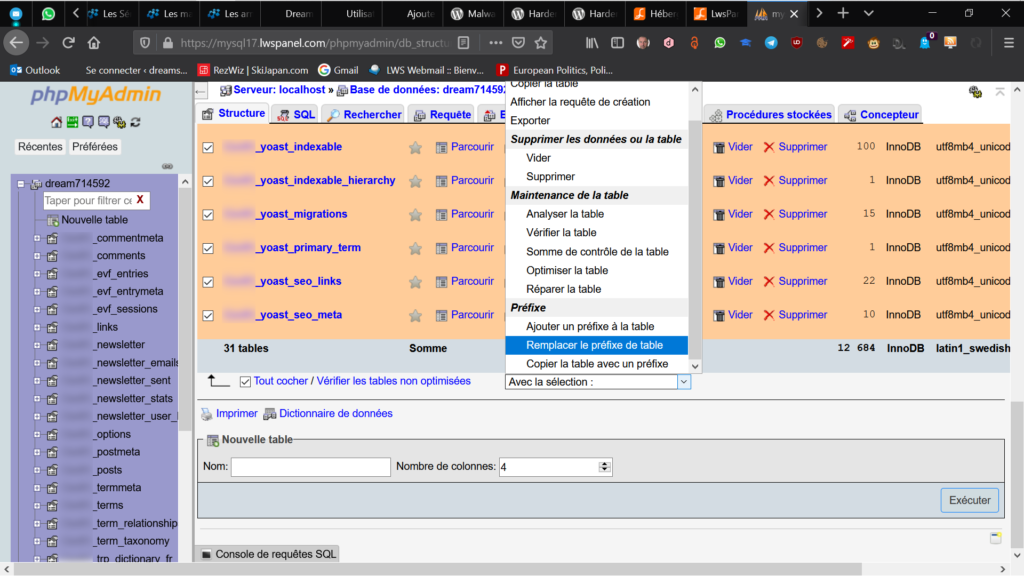Viewport: 1024px width, 576px height.
Task: Open 'Dictionnaire de données' link
Action: coord(336,413)
